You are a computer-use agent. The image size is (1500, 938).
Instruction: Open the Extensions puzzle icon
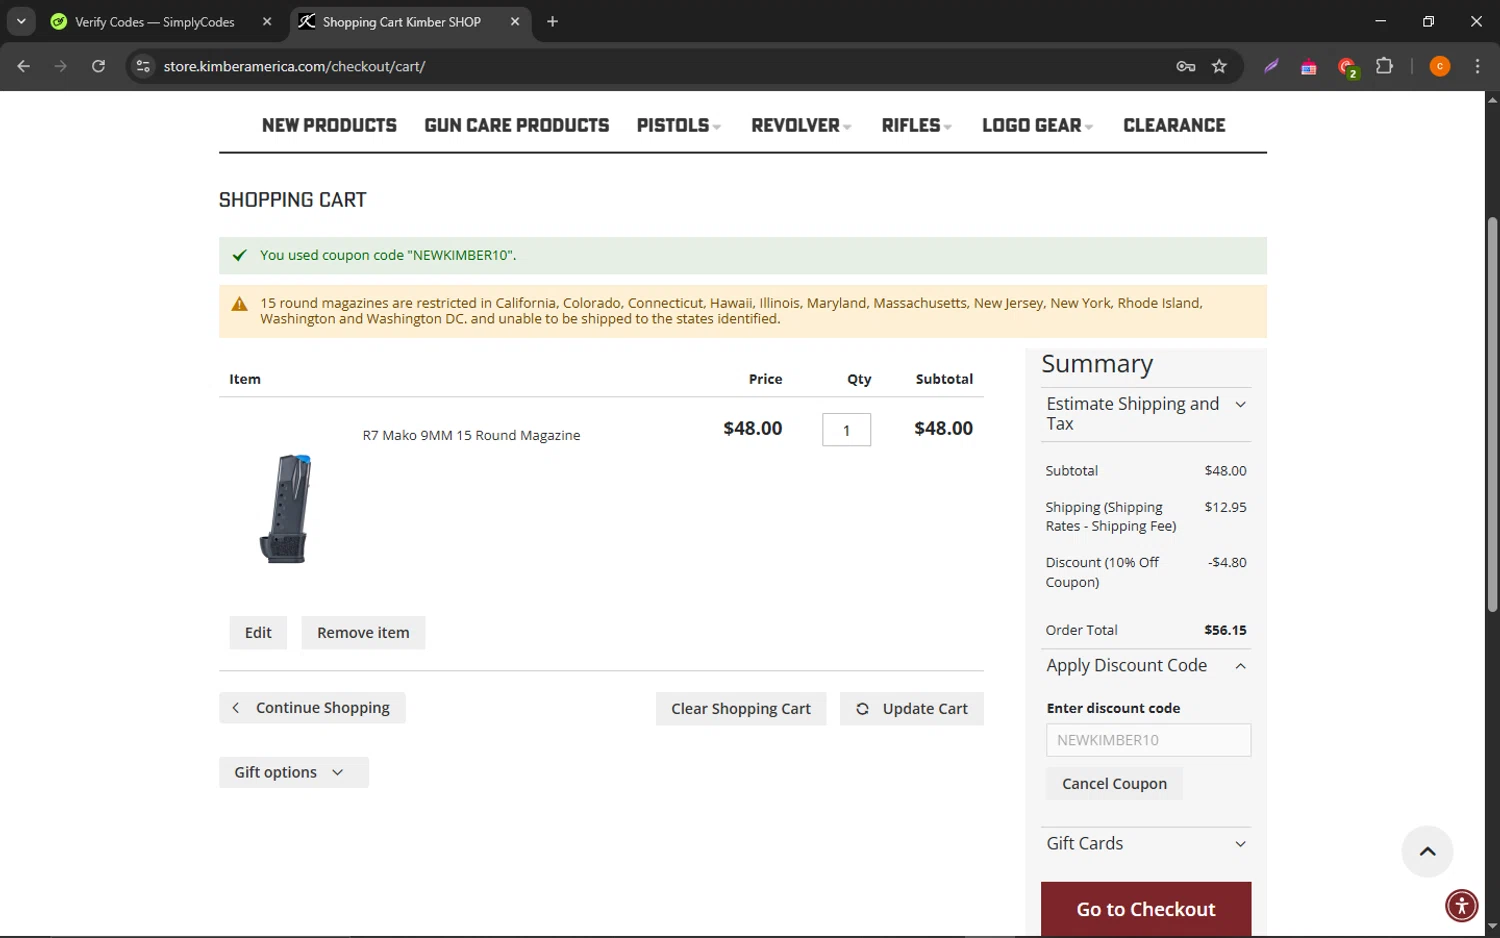tap(1384, 66)
